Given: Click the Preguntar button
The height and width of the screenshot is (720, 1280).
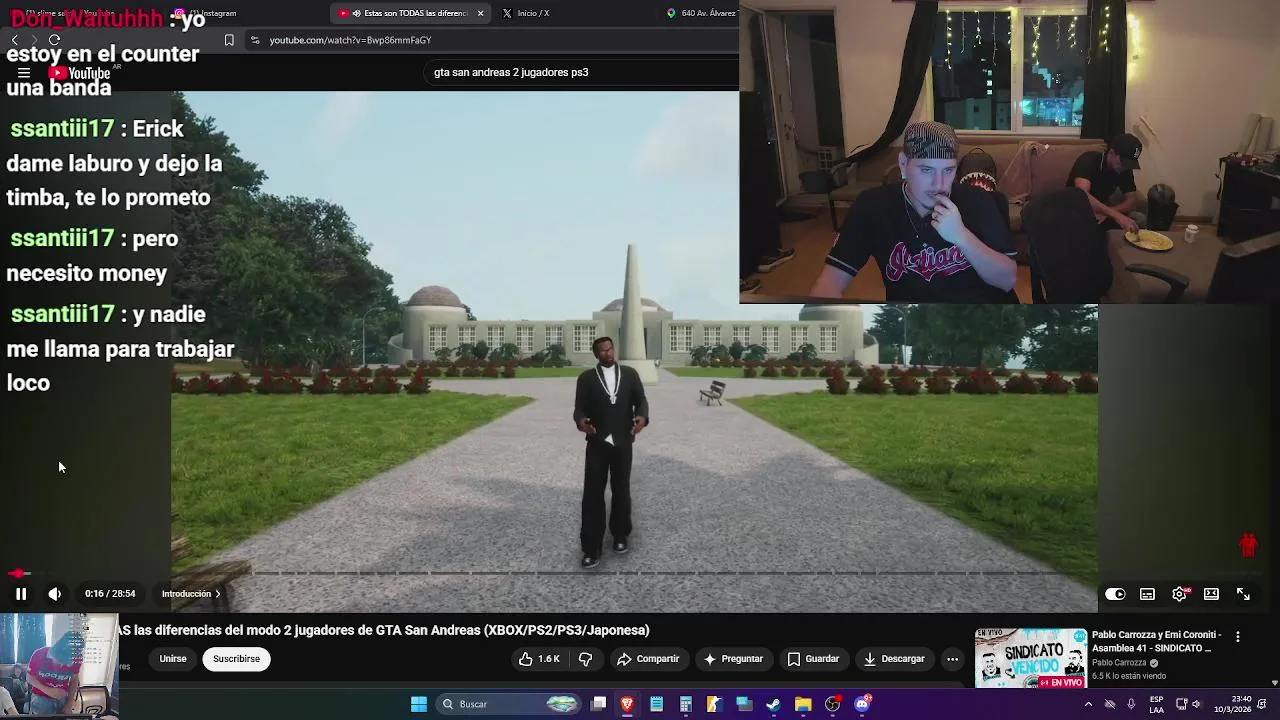Looking at the screenshot, I should [733, 659].
